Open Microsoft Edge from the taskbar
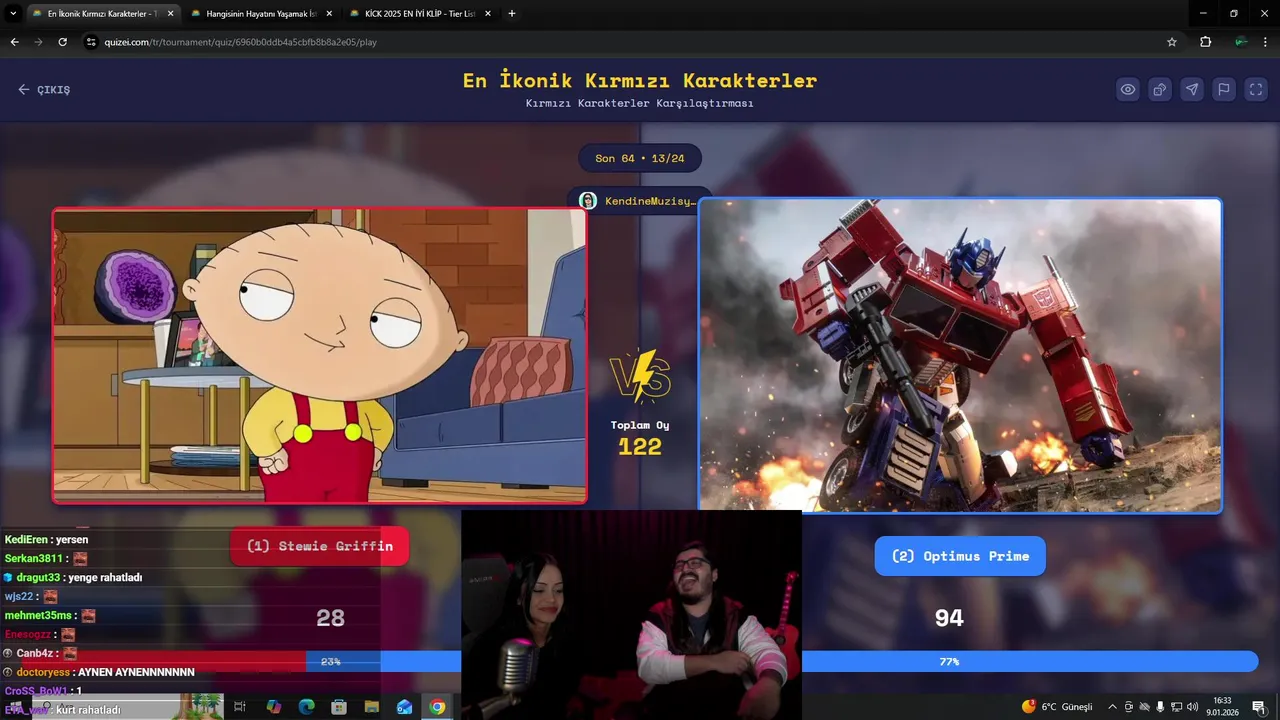Viewport: 1280px width, 720px height. (307, 707)
